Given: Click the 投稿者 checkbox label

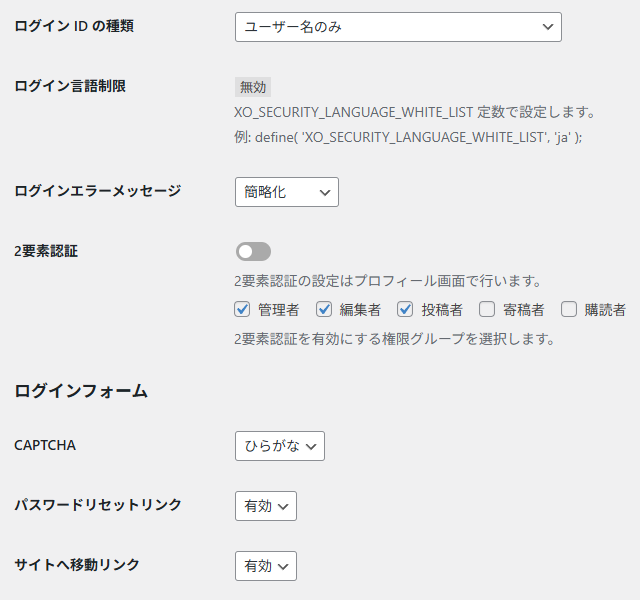Looking at the screenshot, I should click(x=442, y=310).
